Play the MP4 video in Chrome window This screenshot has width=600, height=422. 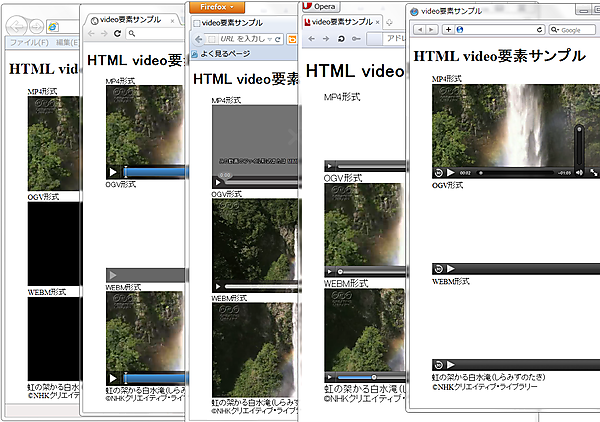pyautogui.click(x=113, y=172)
